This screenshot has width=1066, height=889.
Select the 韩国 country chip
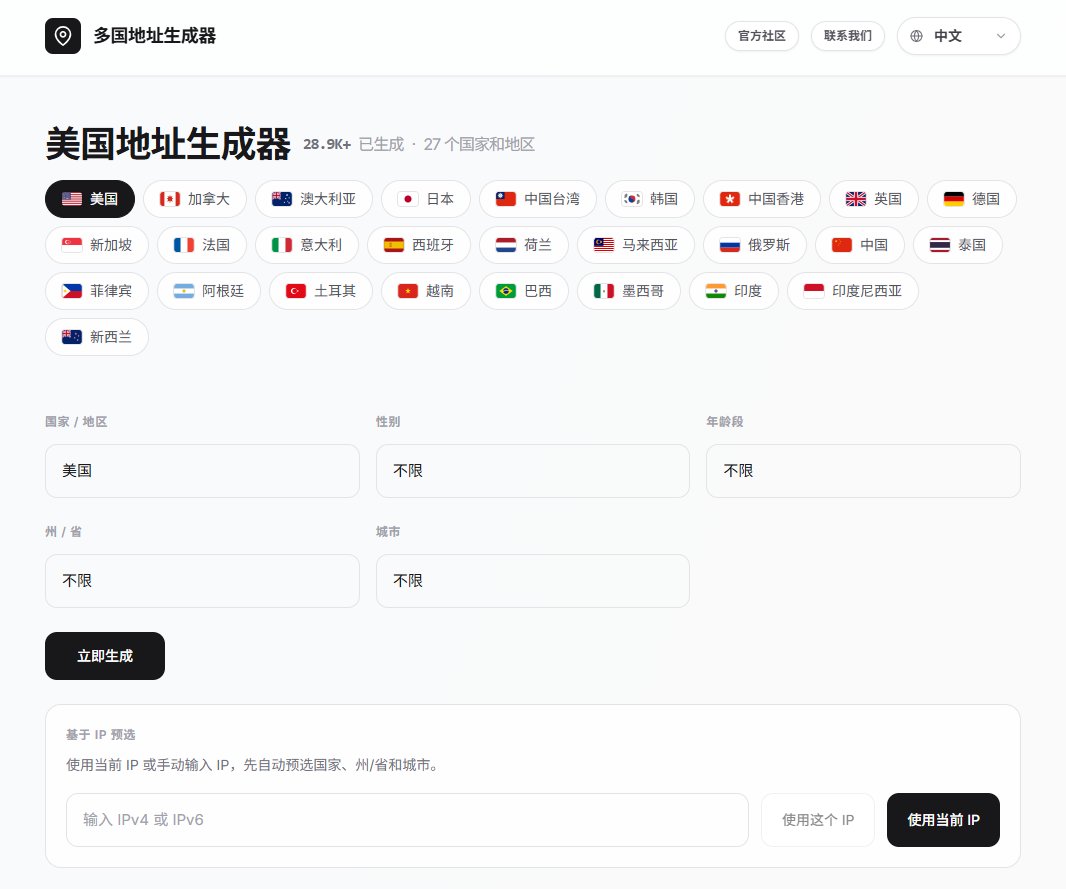[650, 199]
